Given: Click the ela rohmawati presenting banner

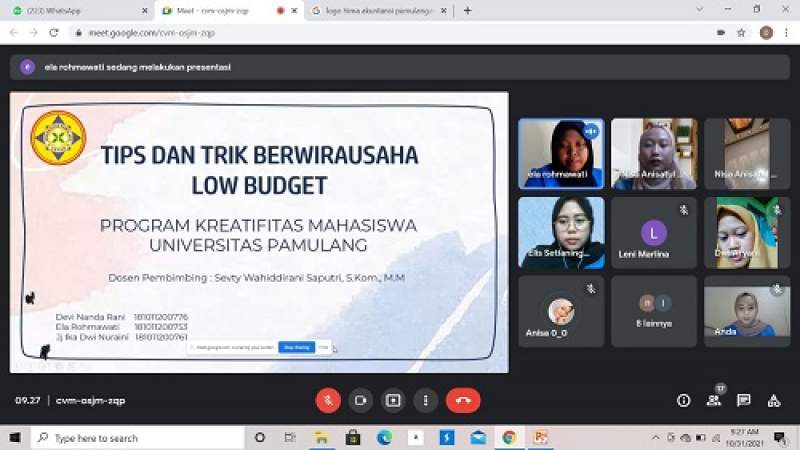Looking at the screenshot, I should click(400, 67).
